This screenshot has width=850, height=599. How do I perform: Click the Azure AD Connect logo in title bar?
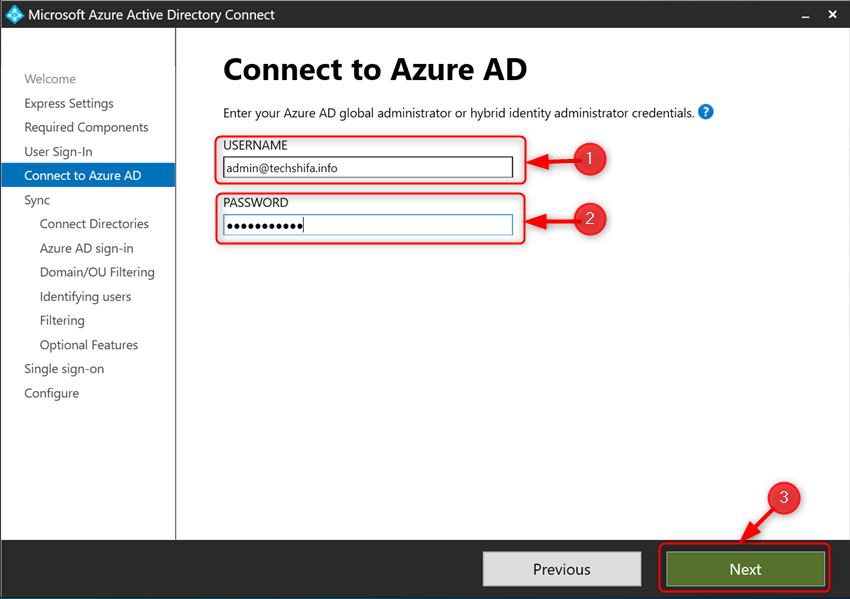click(x=14, y=14)
